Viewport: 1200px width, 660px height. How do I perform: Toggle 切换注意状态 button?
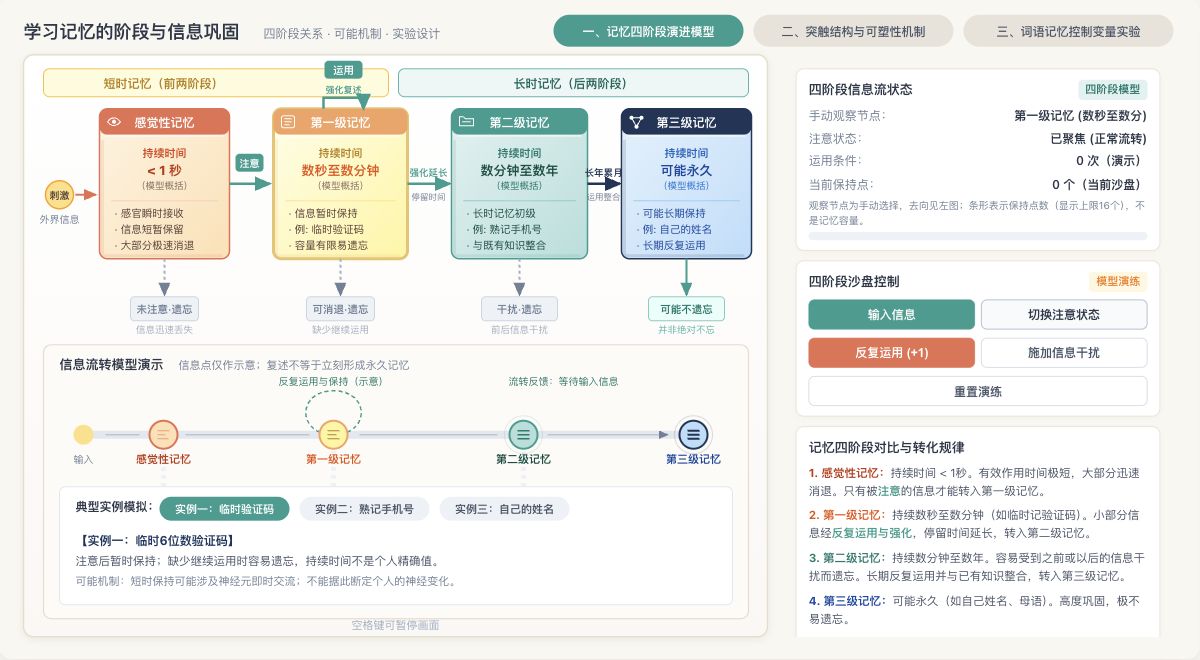click(x=1064, y=314)
